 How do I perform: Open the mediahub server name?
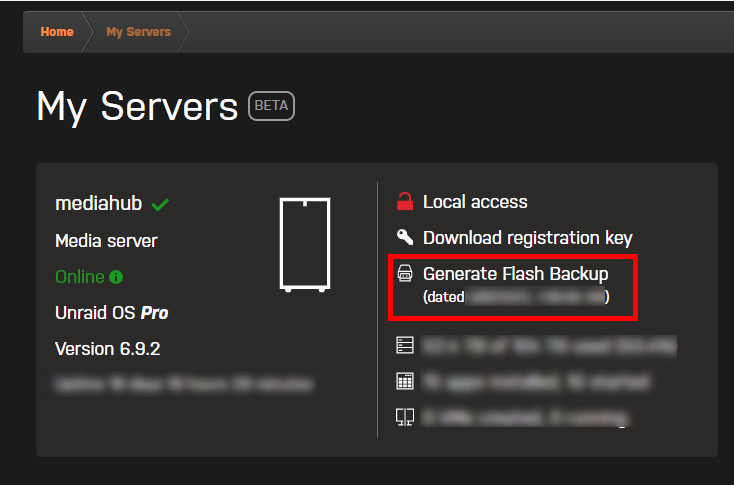98,203
